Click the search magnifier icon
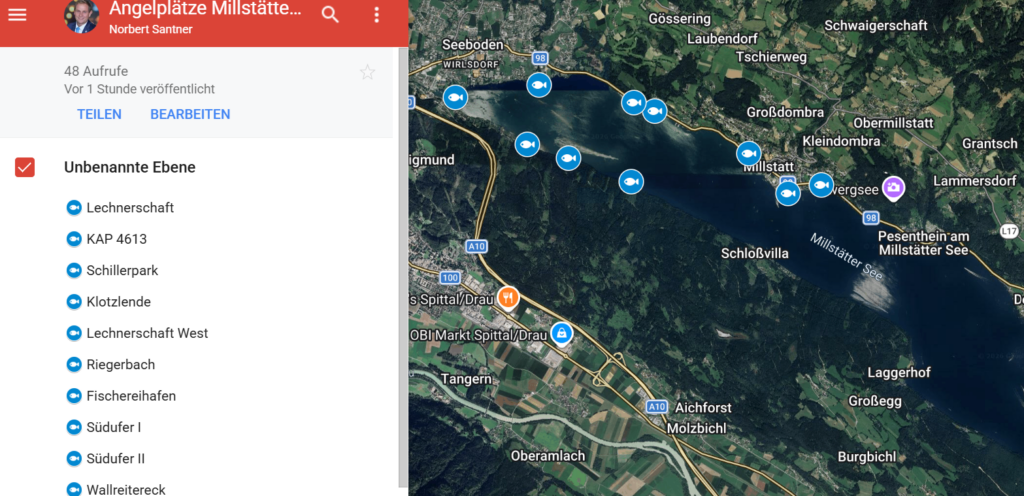Screen dimensions: 1024x496 click(330, 14)
